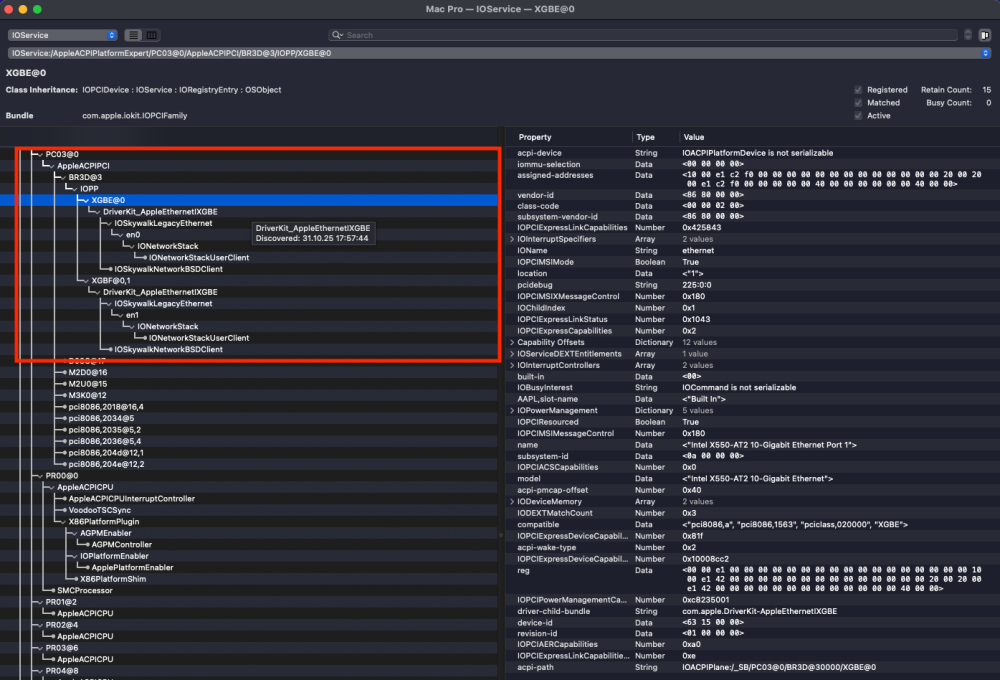1000x680 pixels.
Task: Collapse the X86PlatformPlugin node
Action: pos(63,522)
